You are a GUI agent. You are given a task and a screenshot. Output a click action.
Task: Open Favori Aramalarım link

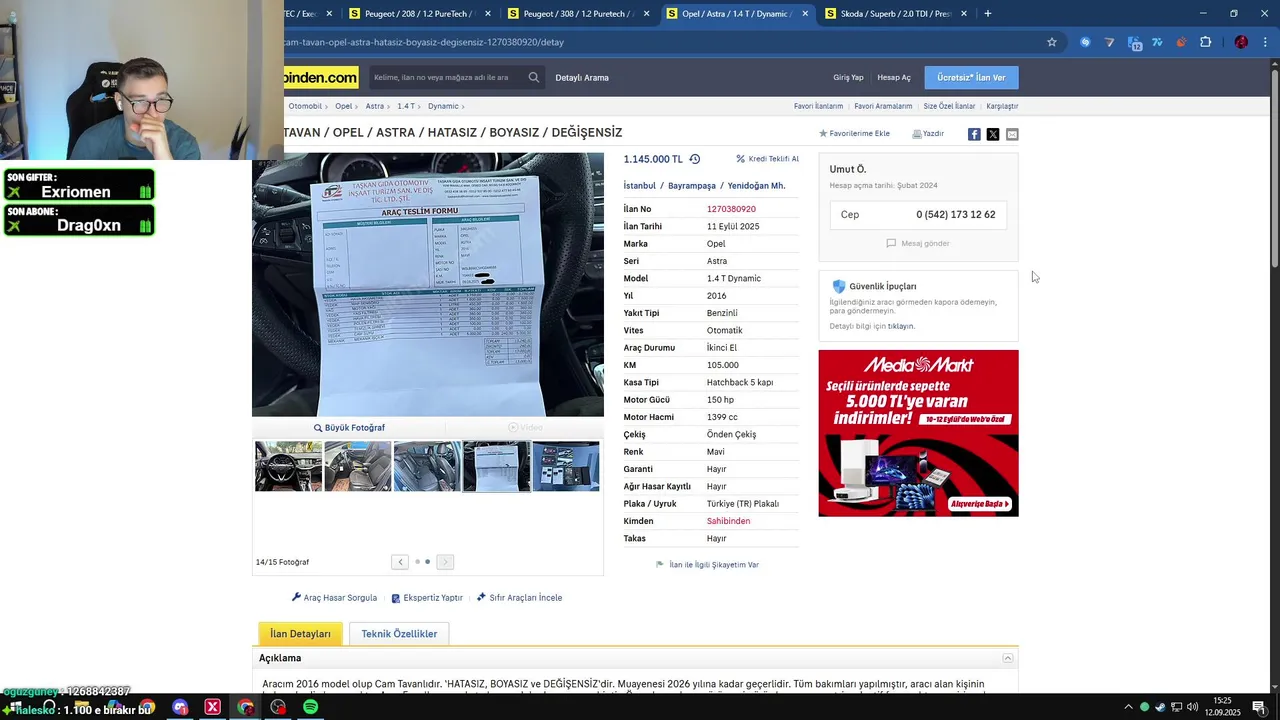click(883, 106)
